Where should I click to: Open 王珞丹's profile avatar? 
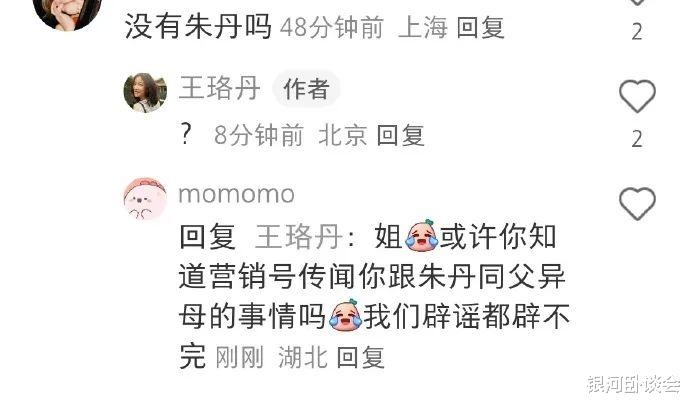pyautogui.click(x=145, y=92)
